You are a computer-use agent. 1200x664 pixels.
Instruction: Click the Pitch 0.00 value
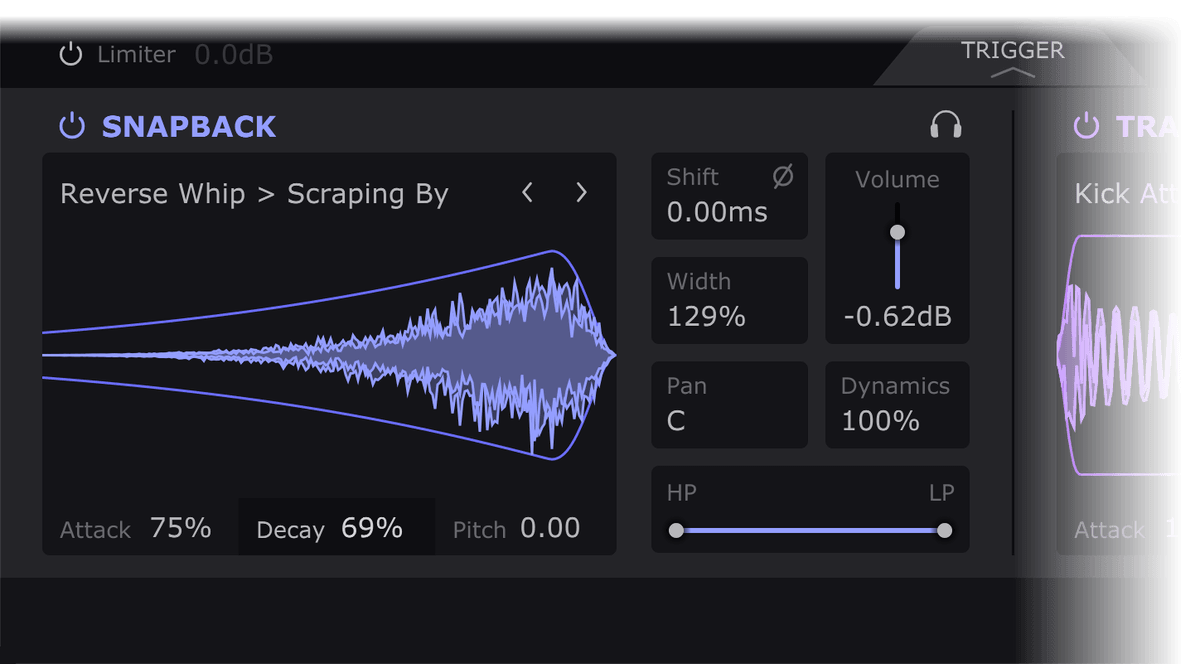coord(550,528)
